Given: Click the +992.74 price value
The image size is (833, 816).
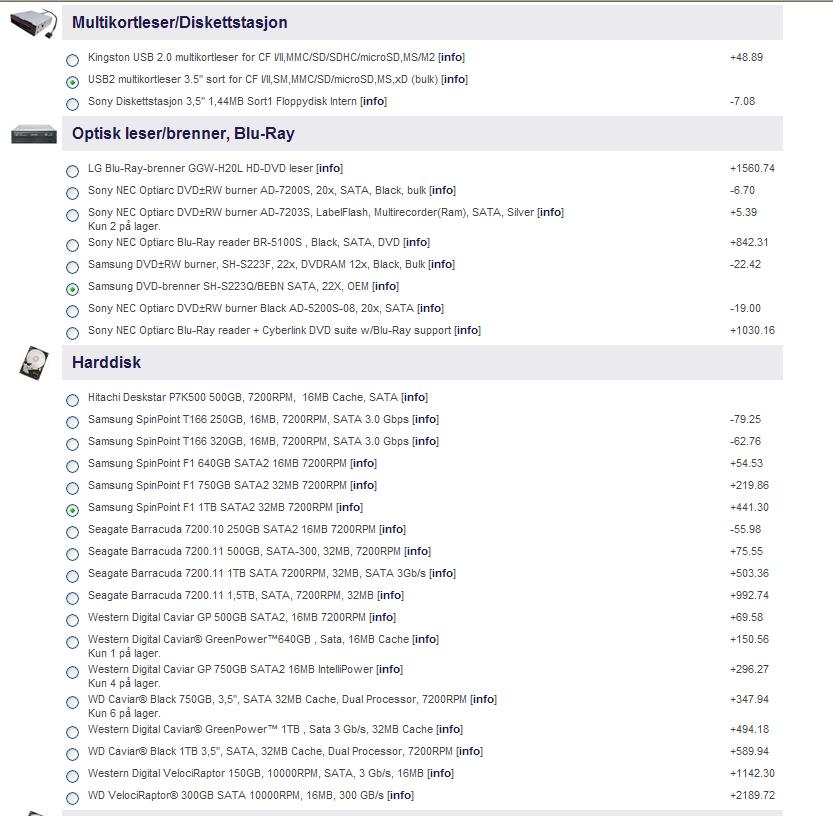Looking at the screenshot, I should click(x=749, y=596).
